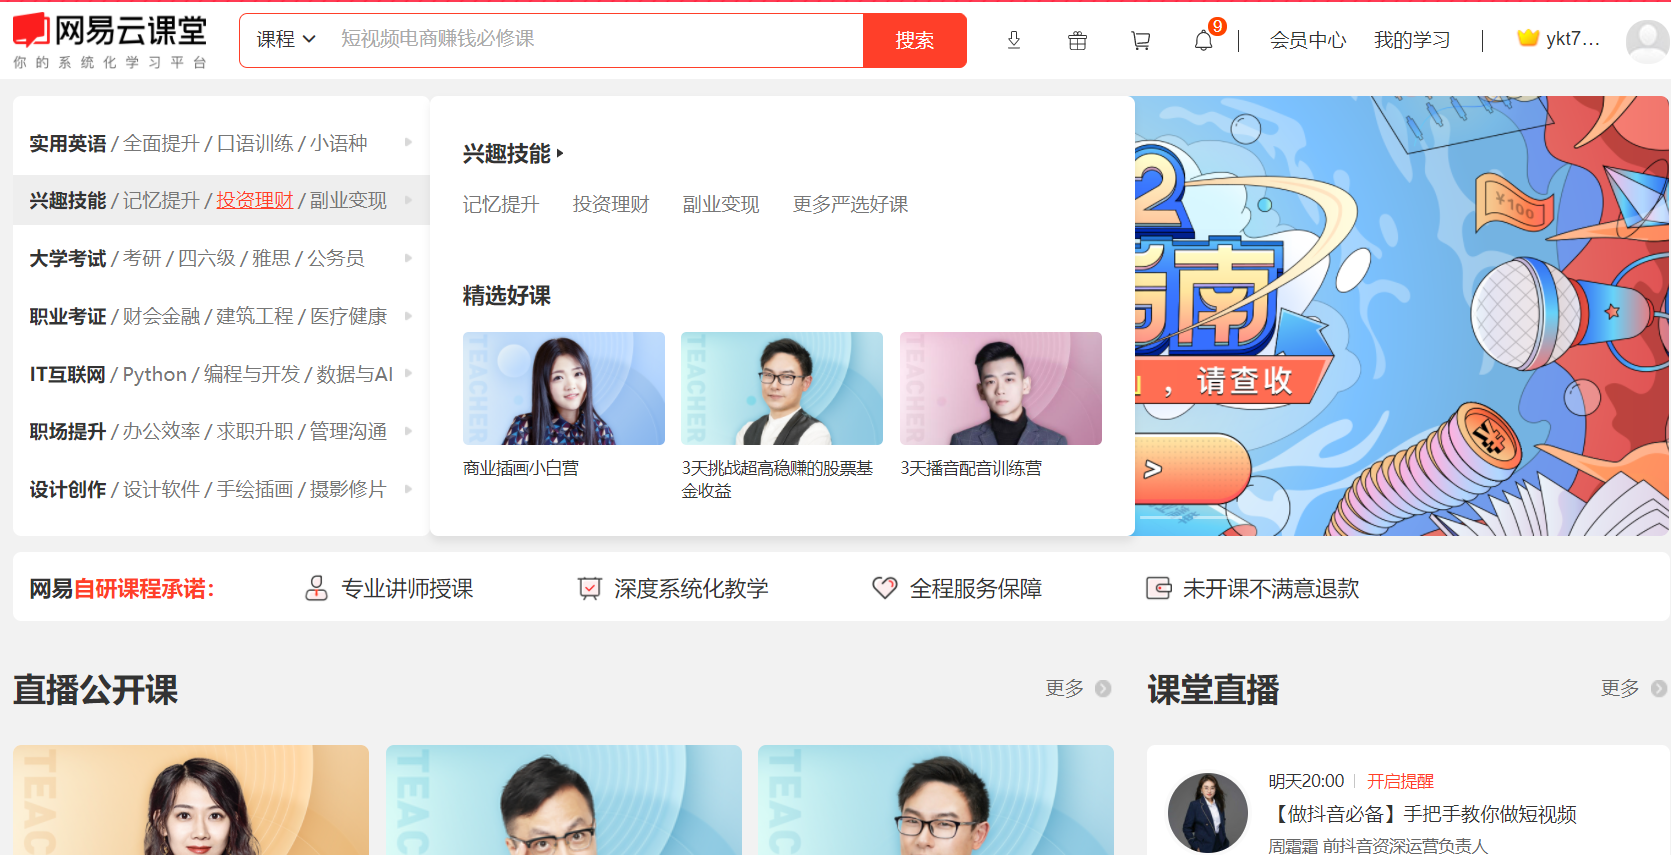The height and width of the screenshot is (855, 1671).
Task: Click the banner's orange arrow button
Action: (1190, 469)
